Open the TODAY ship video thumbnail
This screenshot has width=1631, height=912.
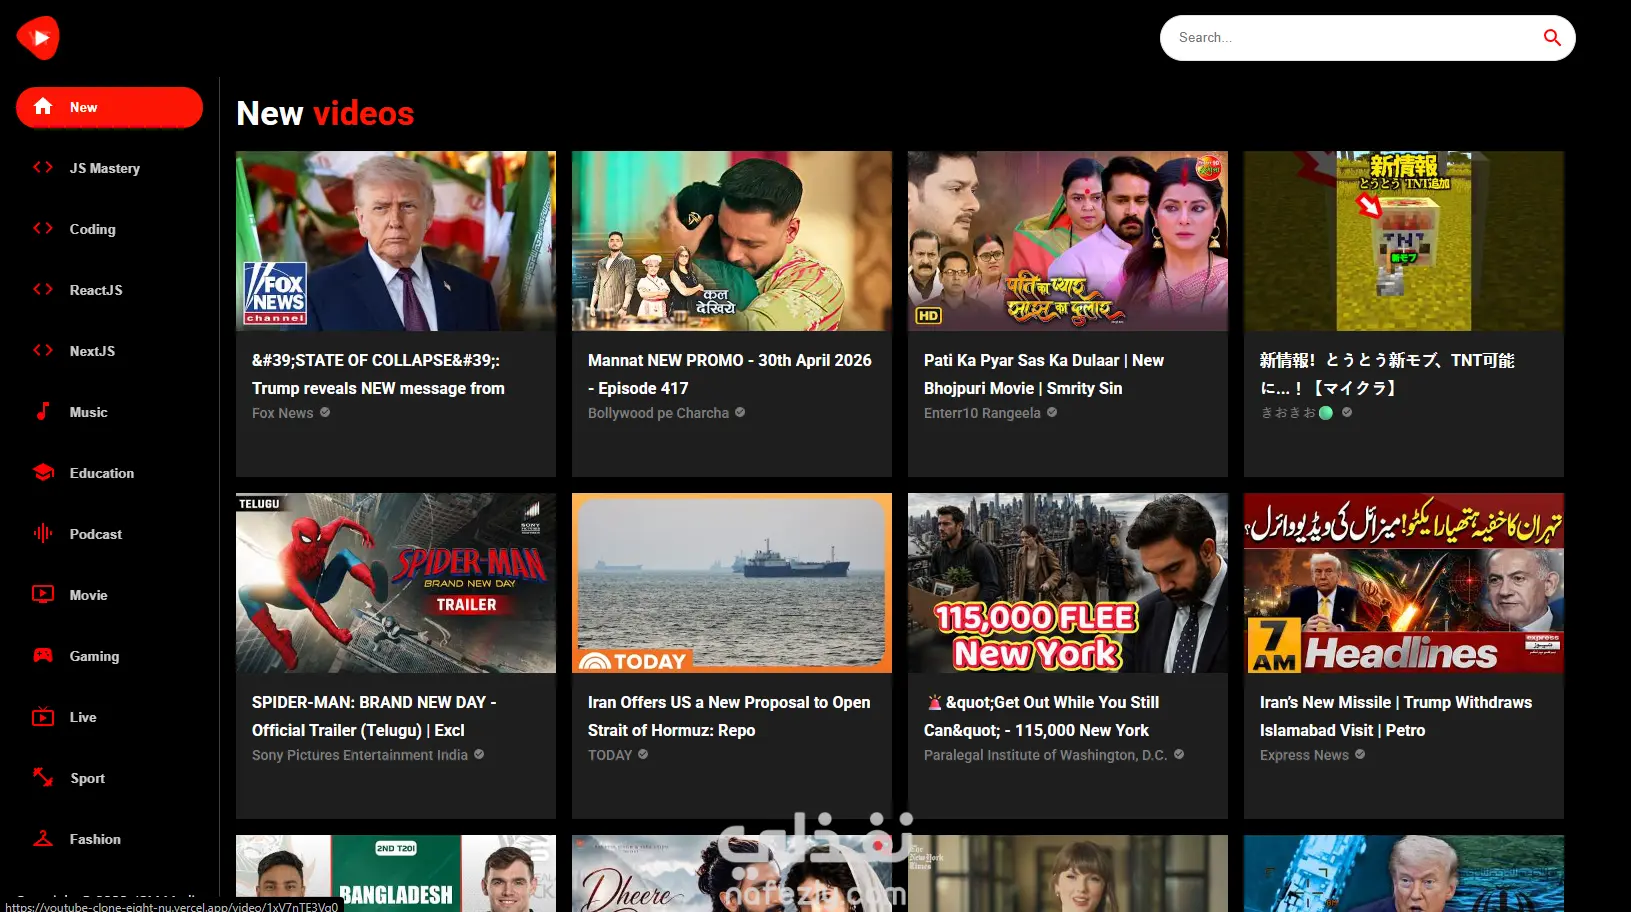[732, 583]
